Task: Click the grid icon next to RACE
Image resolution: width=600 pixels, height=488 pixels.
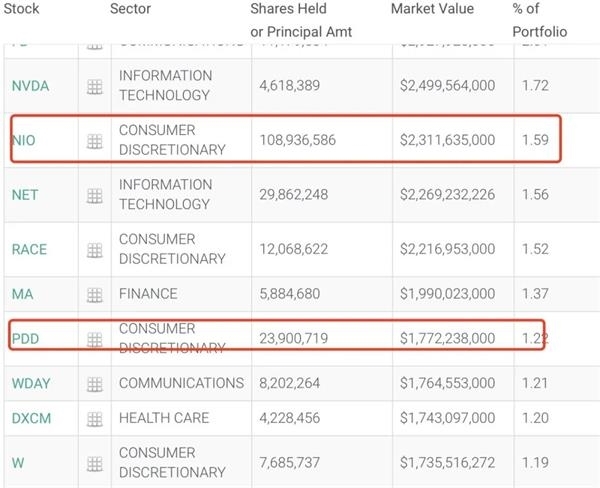Action: click(x=95, y=249)
